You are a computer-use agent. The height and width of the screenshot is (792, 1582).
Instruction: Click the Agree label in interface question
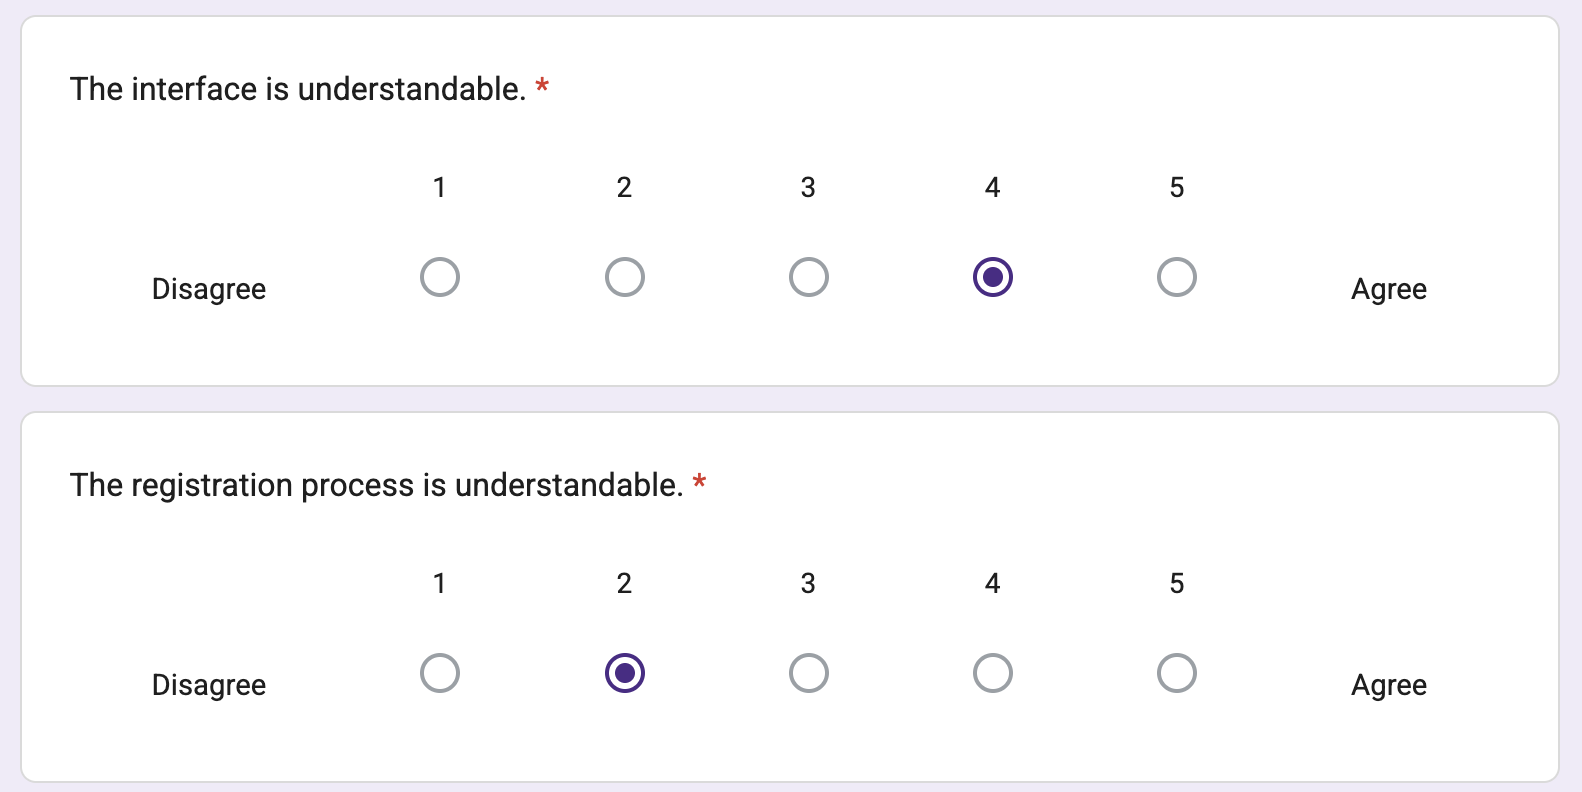pos(1388,289)
